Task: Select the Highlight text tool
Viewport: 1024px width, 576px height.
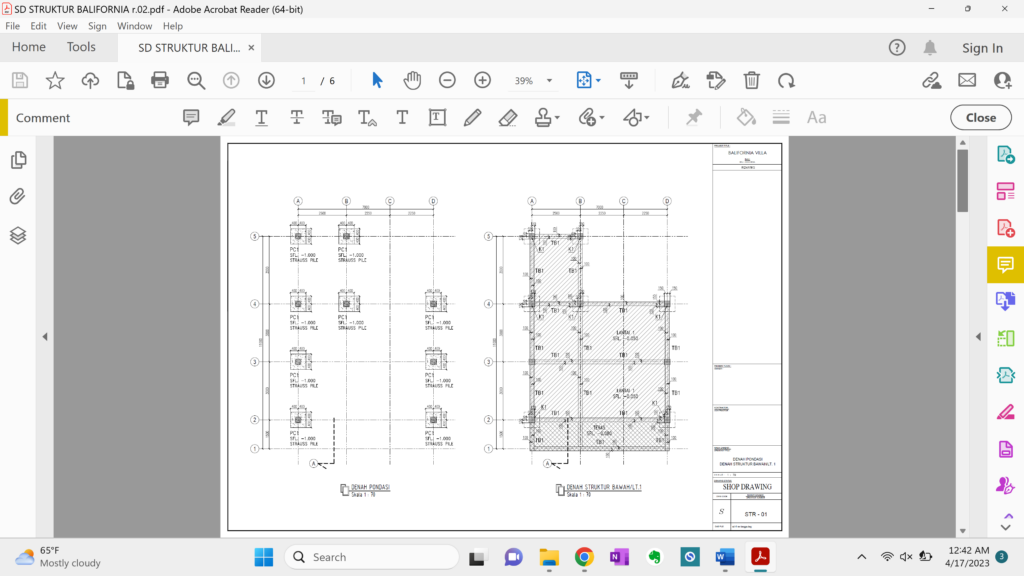Action: (x=226, y=117)
